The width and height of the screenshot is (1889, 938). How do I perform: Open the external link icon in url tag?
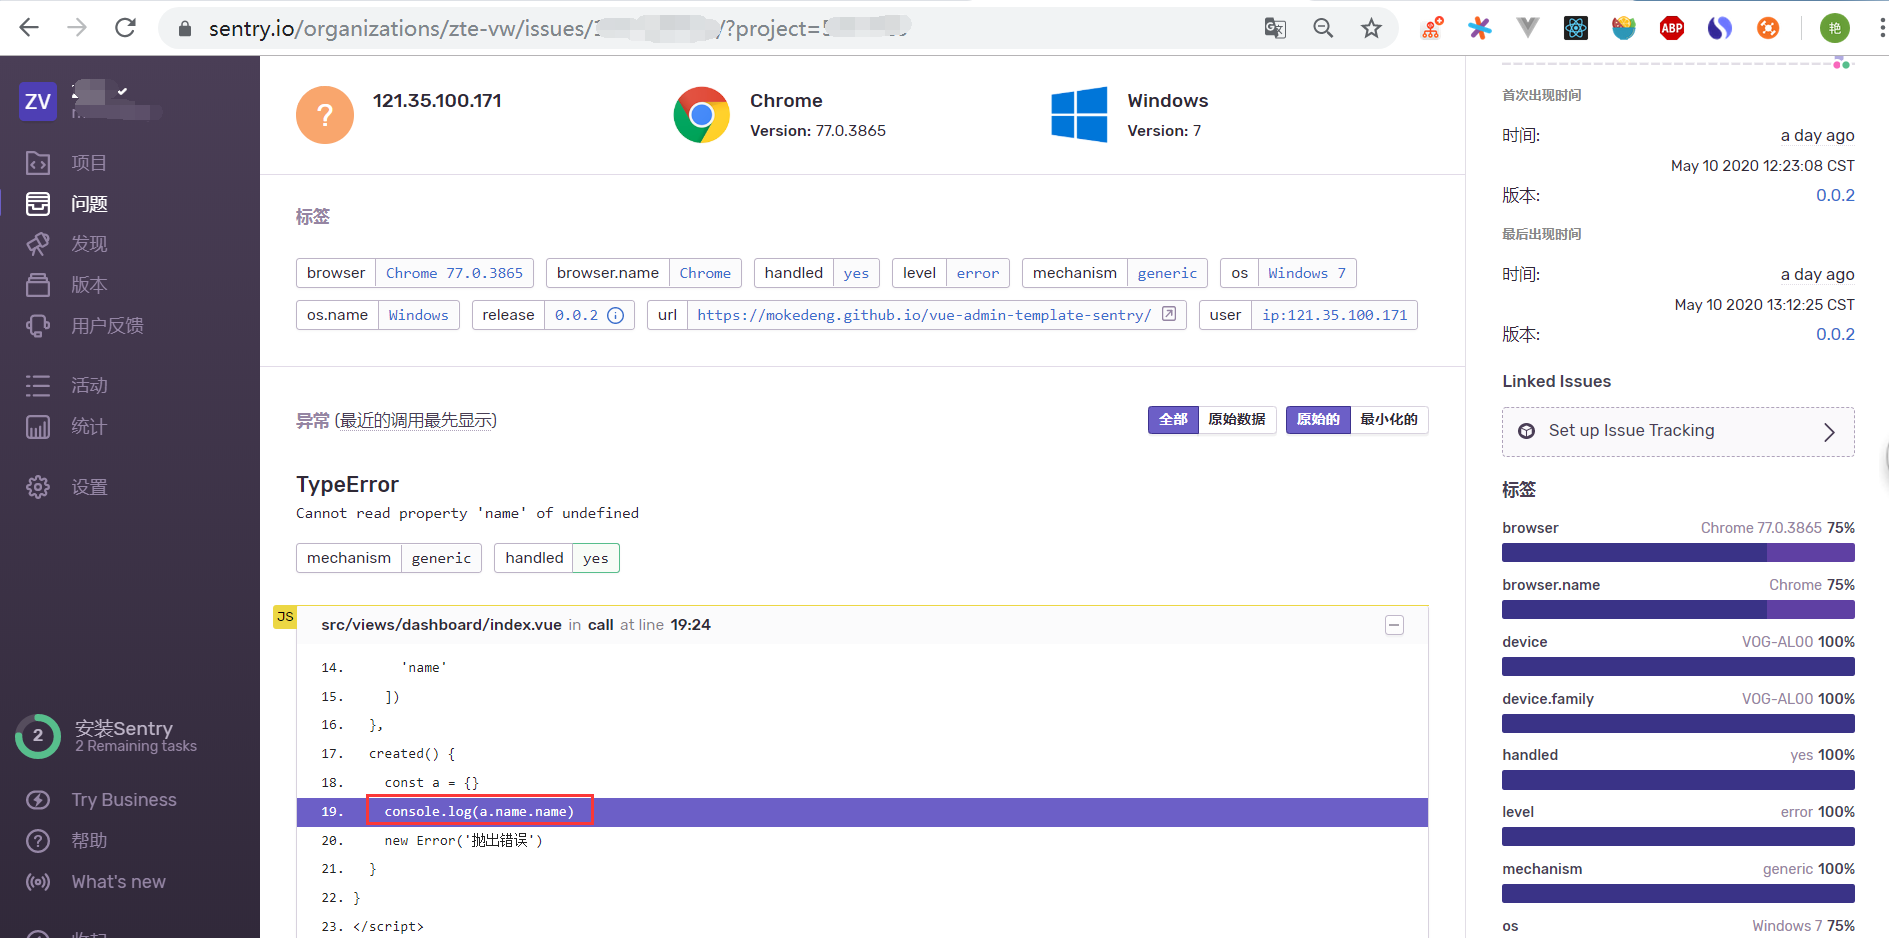coord(1169,314)
